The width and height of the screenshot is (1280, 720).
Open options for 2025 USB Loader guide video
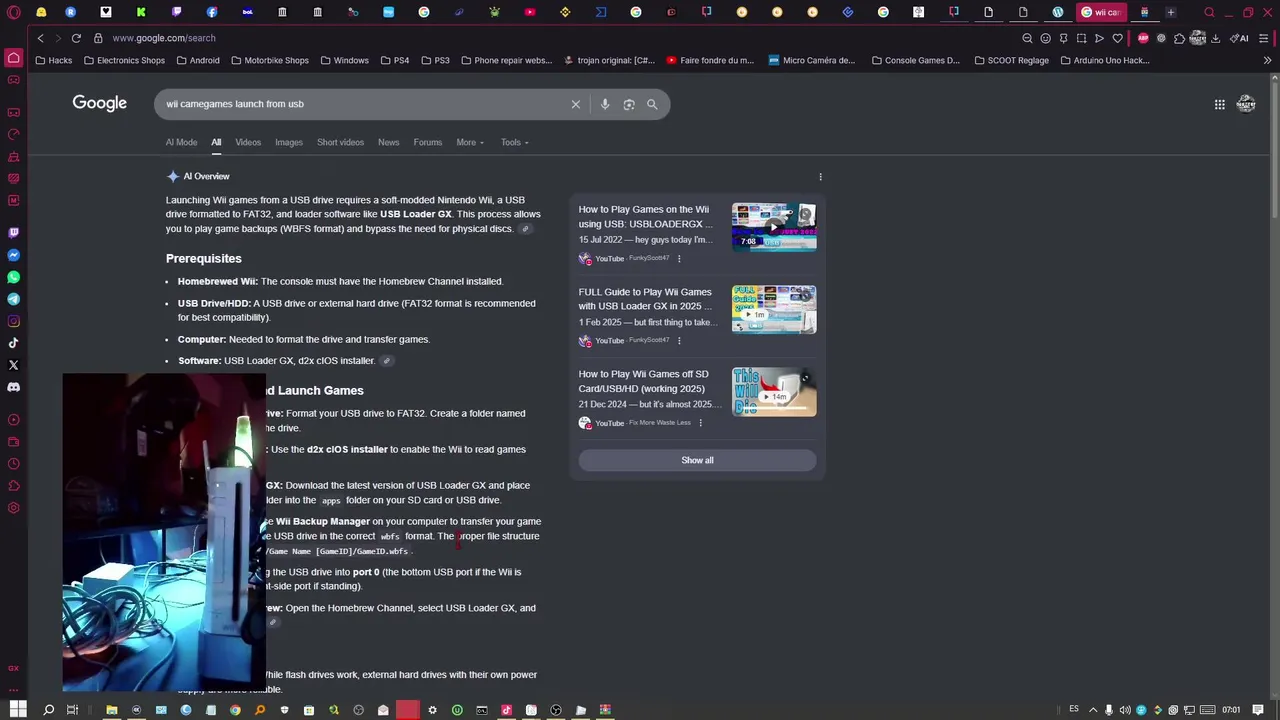679,341
